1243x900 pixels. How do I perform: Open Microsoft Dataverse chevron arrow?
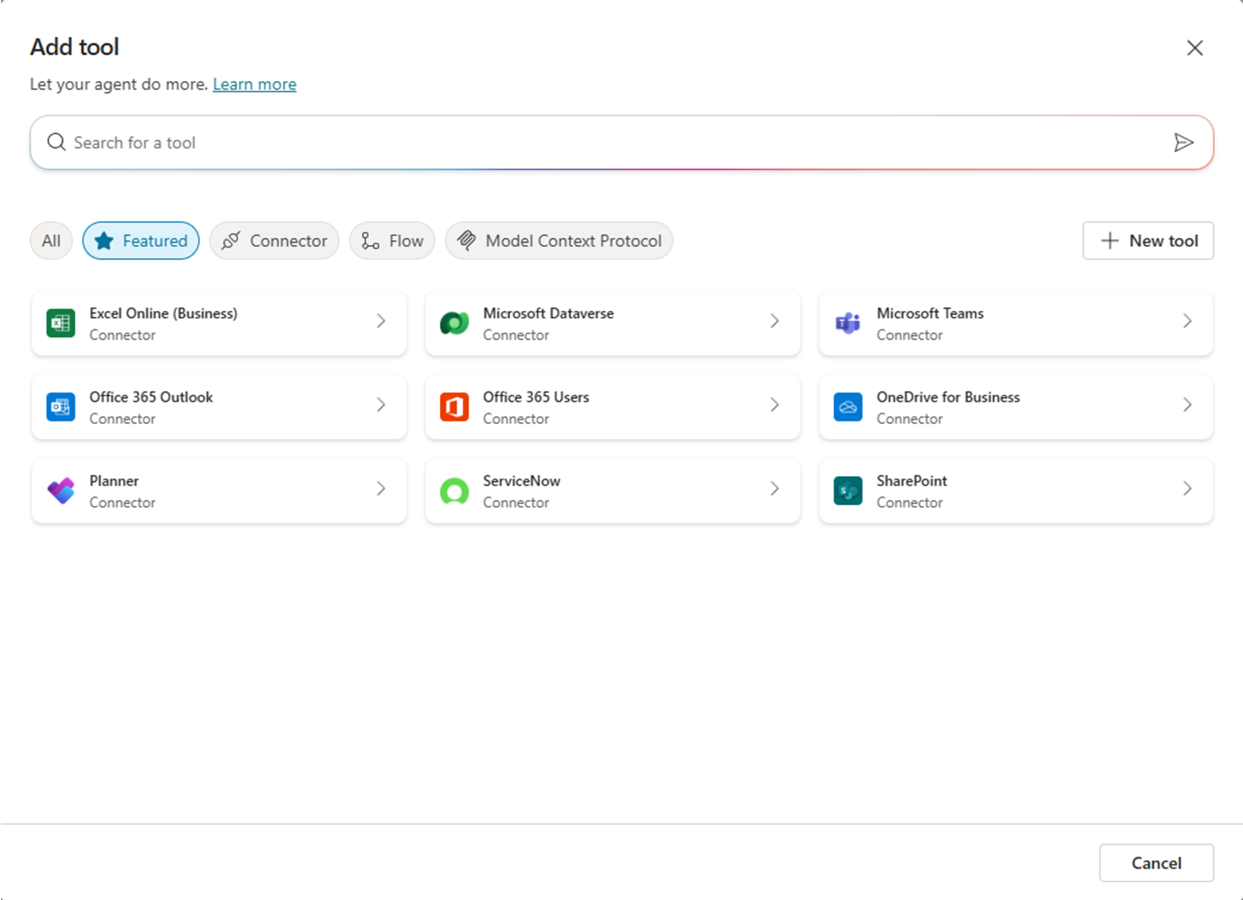(775, 321)
